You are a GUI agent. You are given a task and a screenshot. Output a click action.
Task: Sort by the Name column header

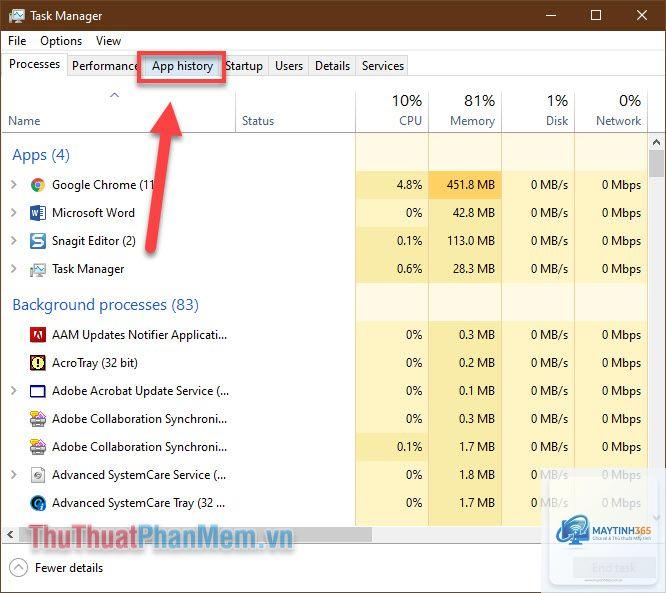coord(119,112)
